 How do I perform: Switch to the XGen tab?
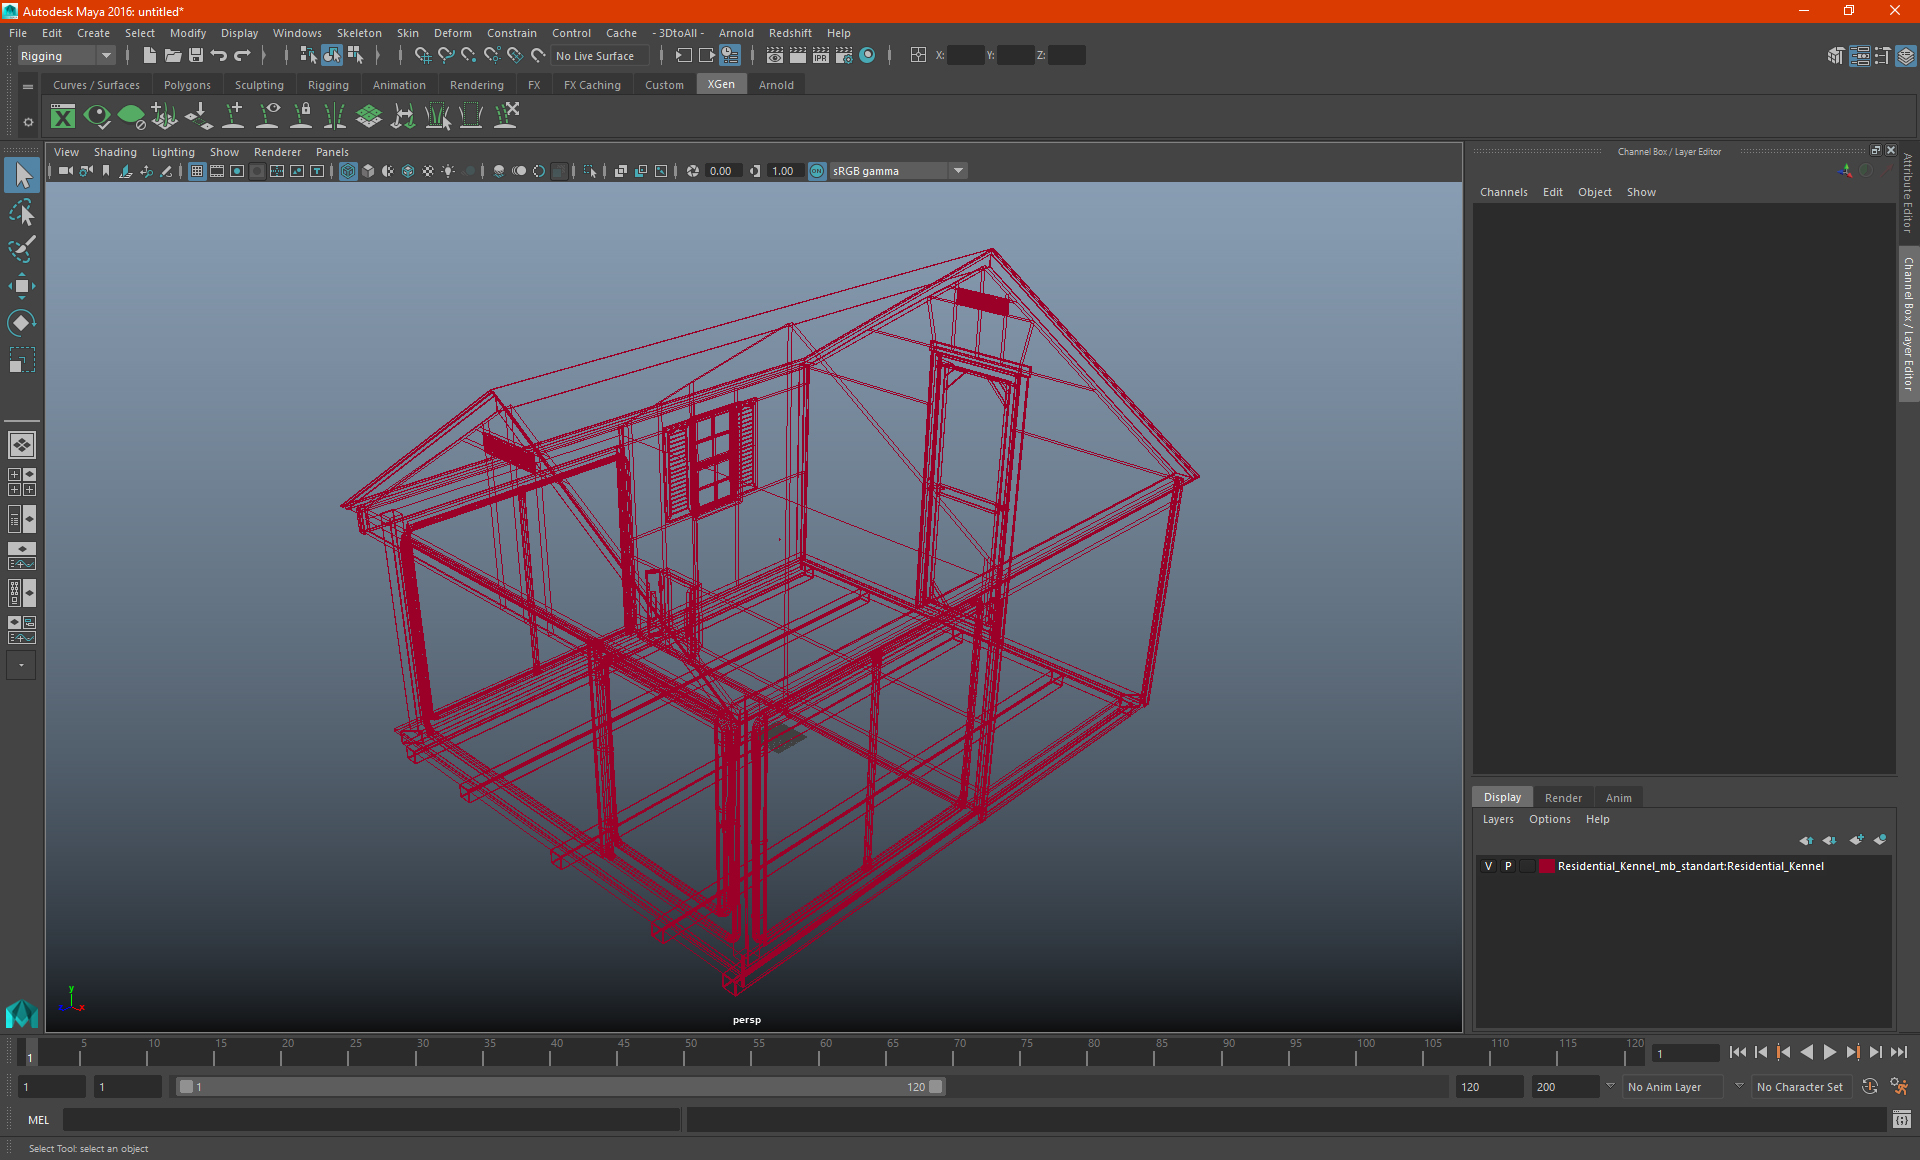721,85
